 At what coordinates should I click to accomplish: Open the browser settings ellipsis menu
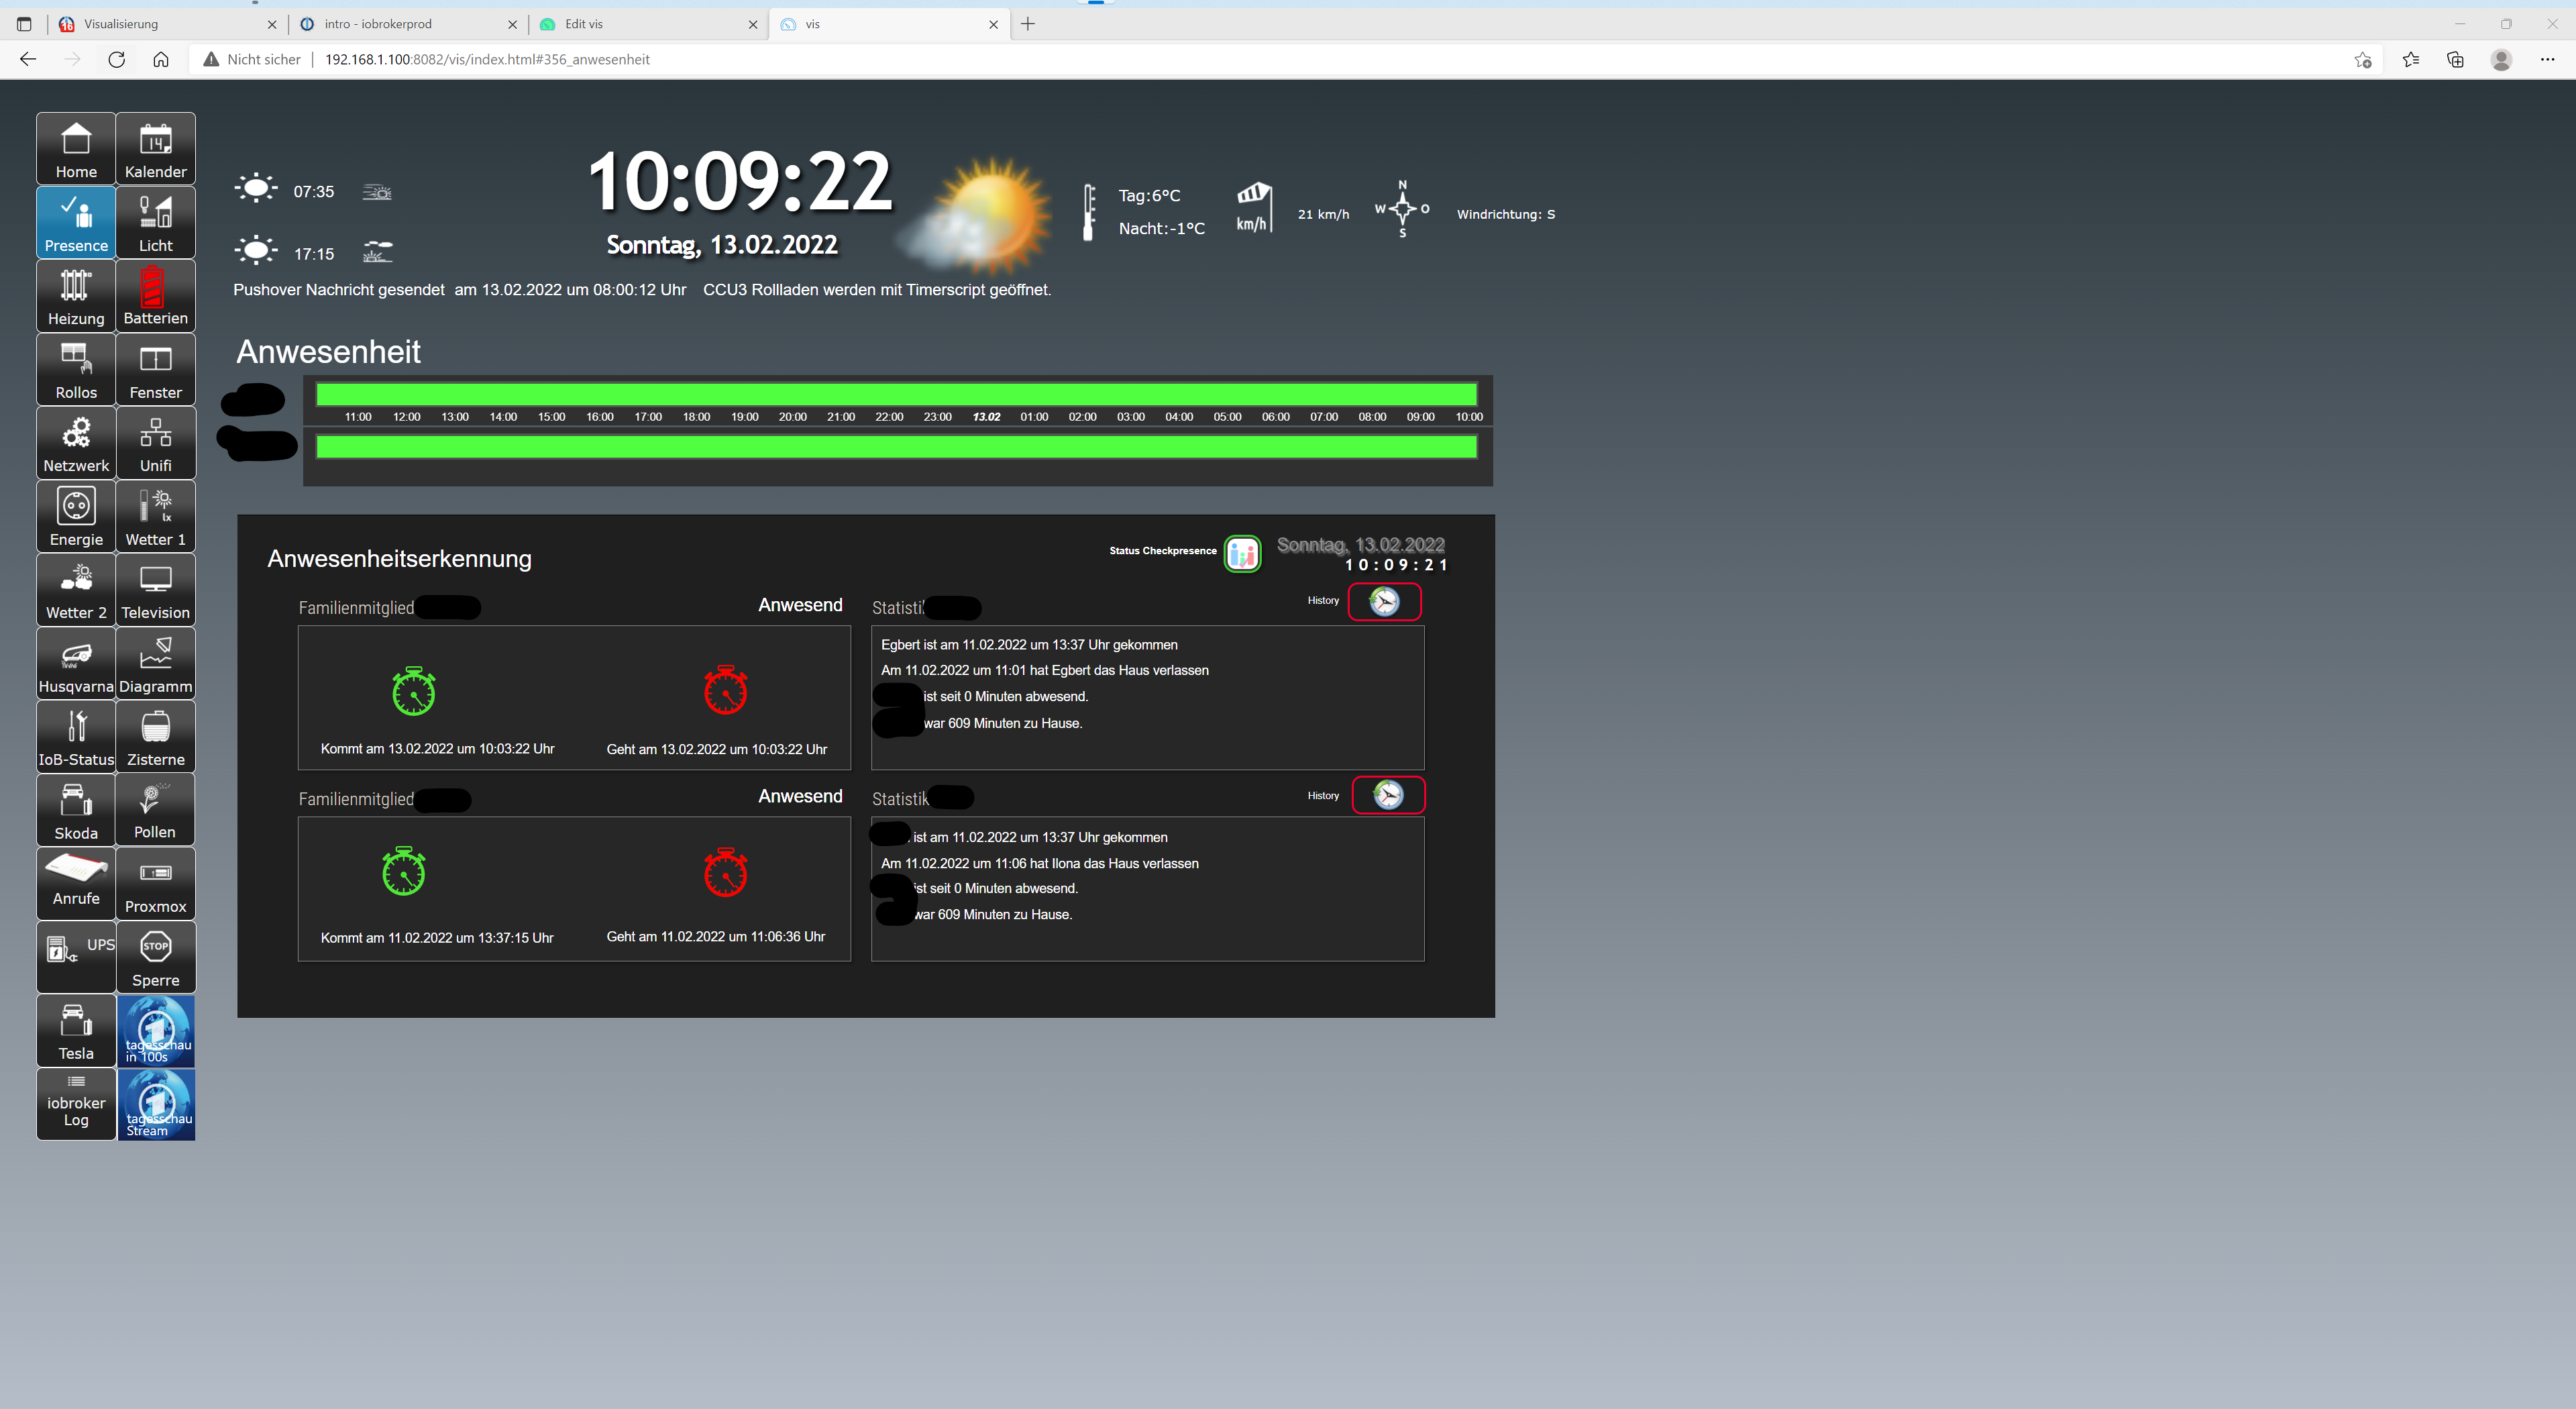coord(2547,60)
